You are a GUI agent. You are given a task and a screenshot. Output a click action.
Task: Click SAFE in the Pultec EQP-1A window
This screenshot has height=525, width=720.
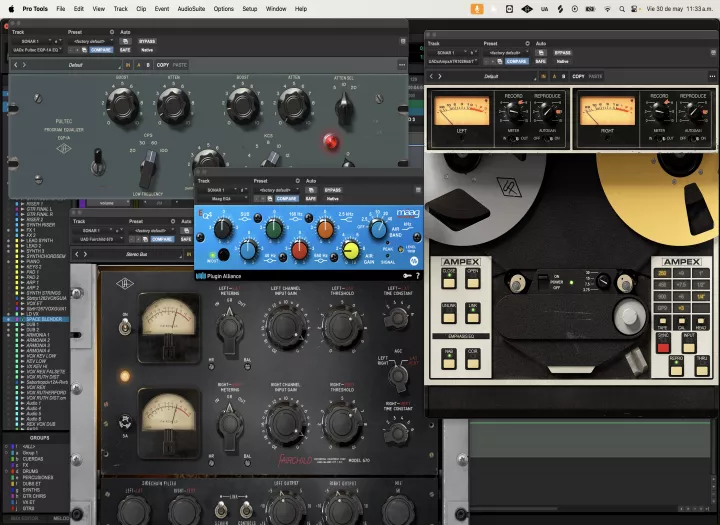125,50
